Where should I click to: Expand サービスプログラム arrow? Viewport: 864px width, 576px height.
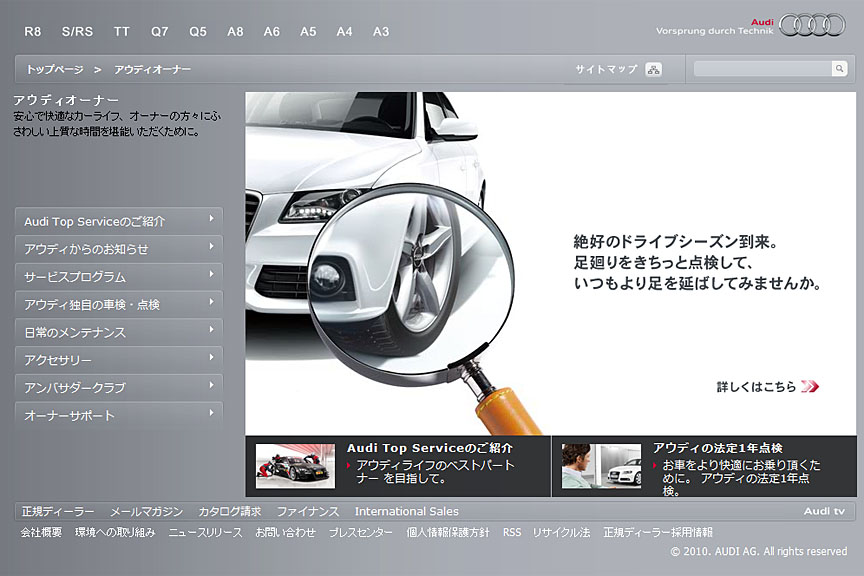(211, 274)
